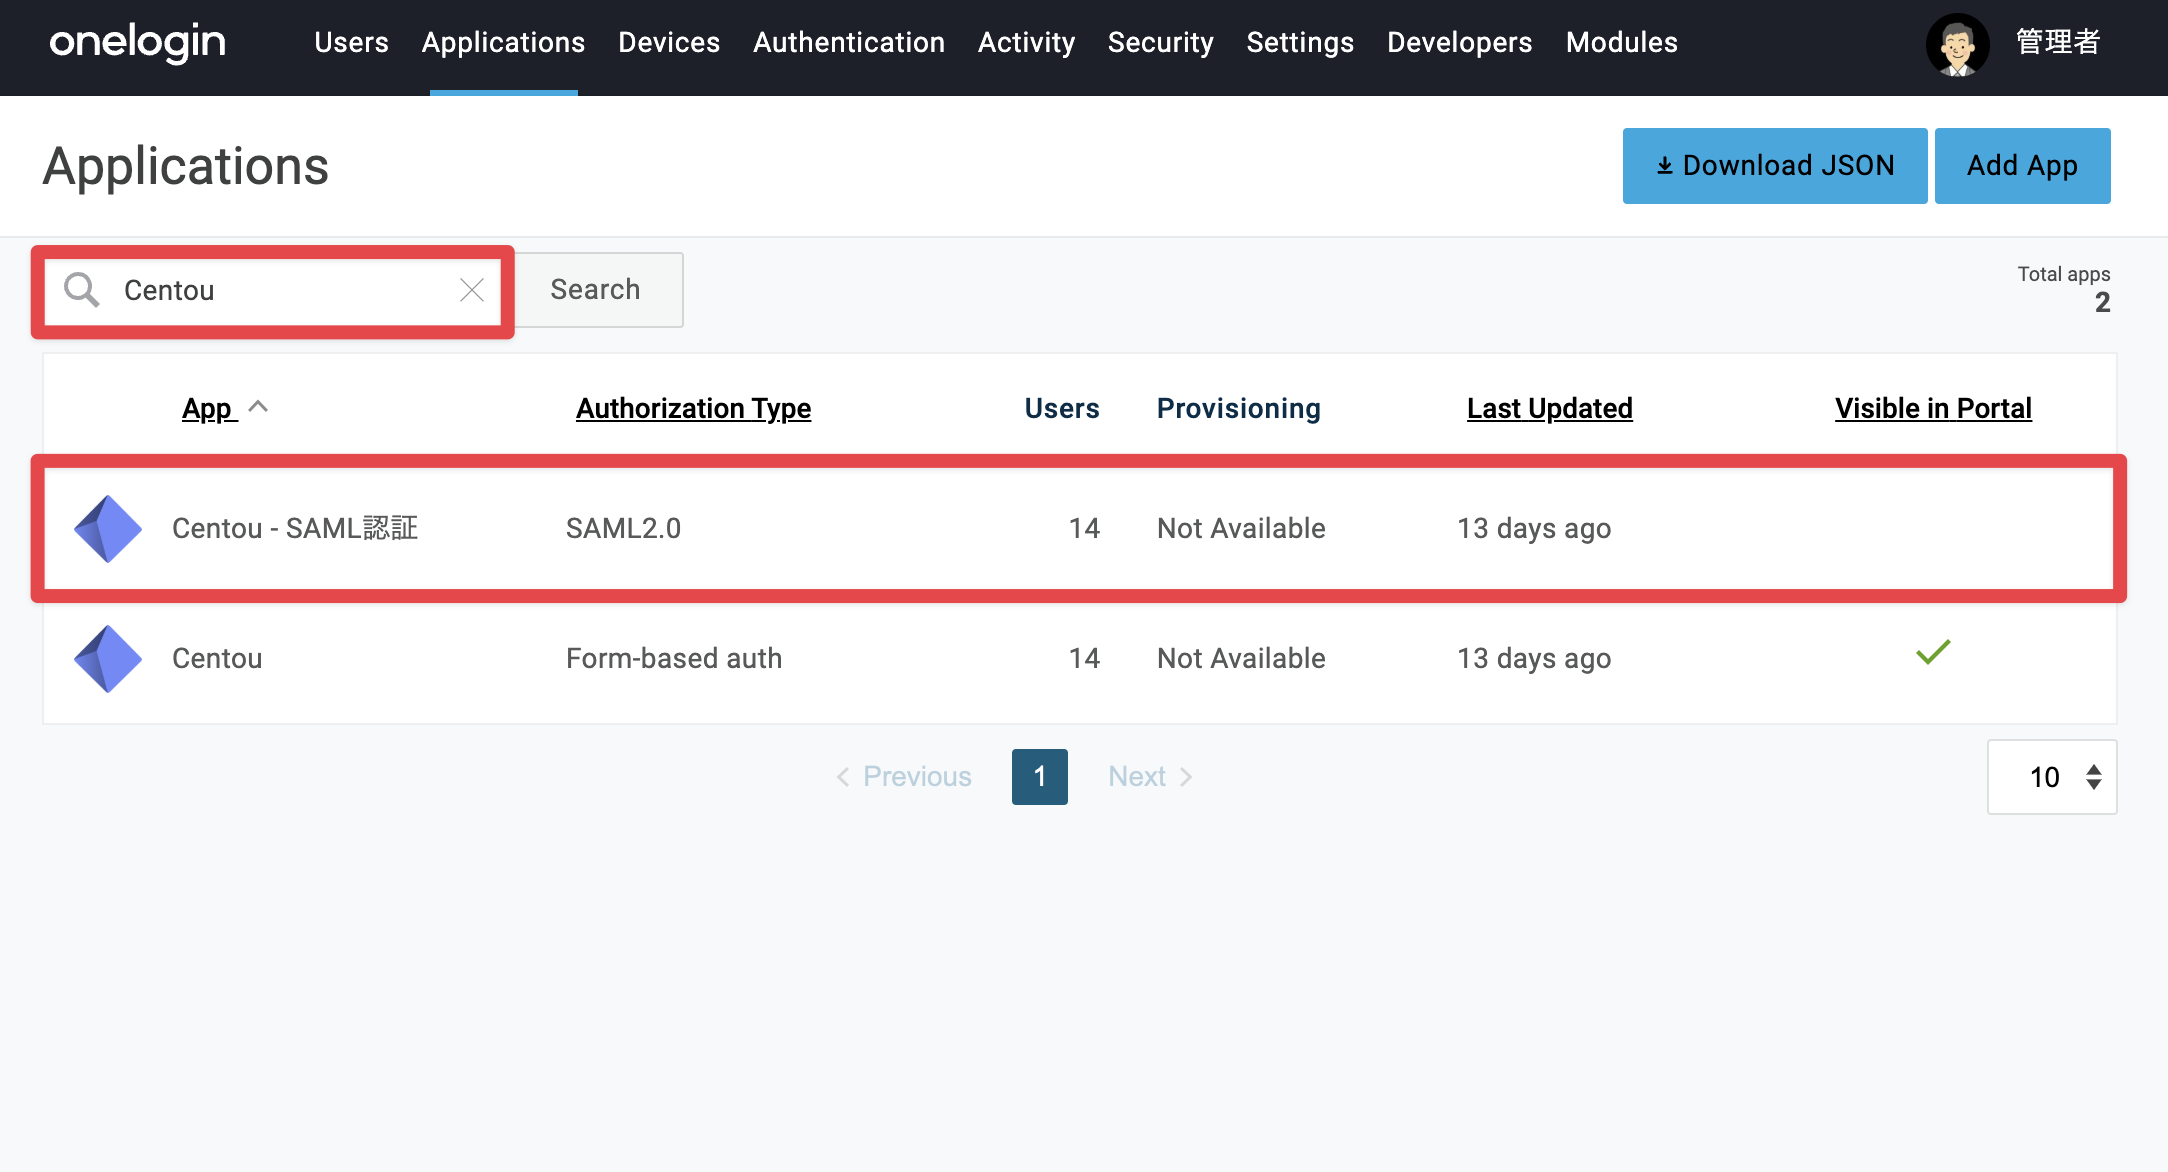Click the SAML2.0 authorization type cell
2168x1172 pixels.
(623, 528)
